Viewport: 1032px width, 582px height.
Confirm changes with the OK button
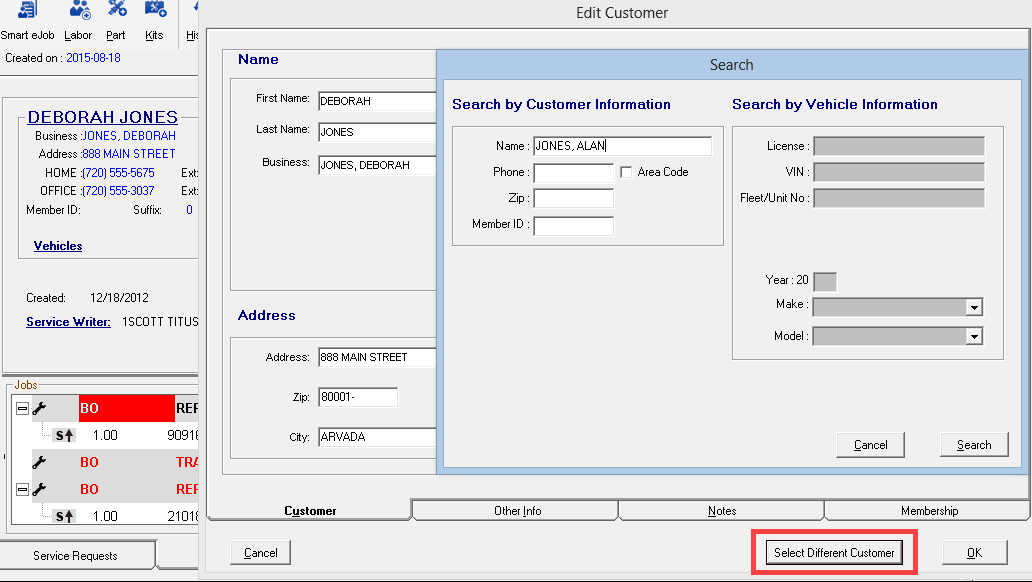[x=974, y=551]
